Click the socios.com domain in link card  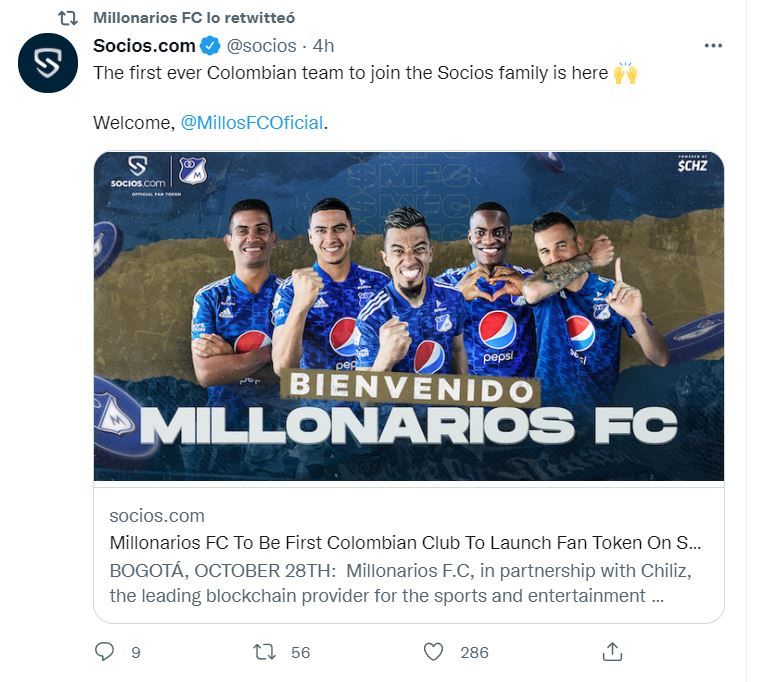click(x=157, y=516)
